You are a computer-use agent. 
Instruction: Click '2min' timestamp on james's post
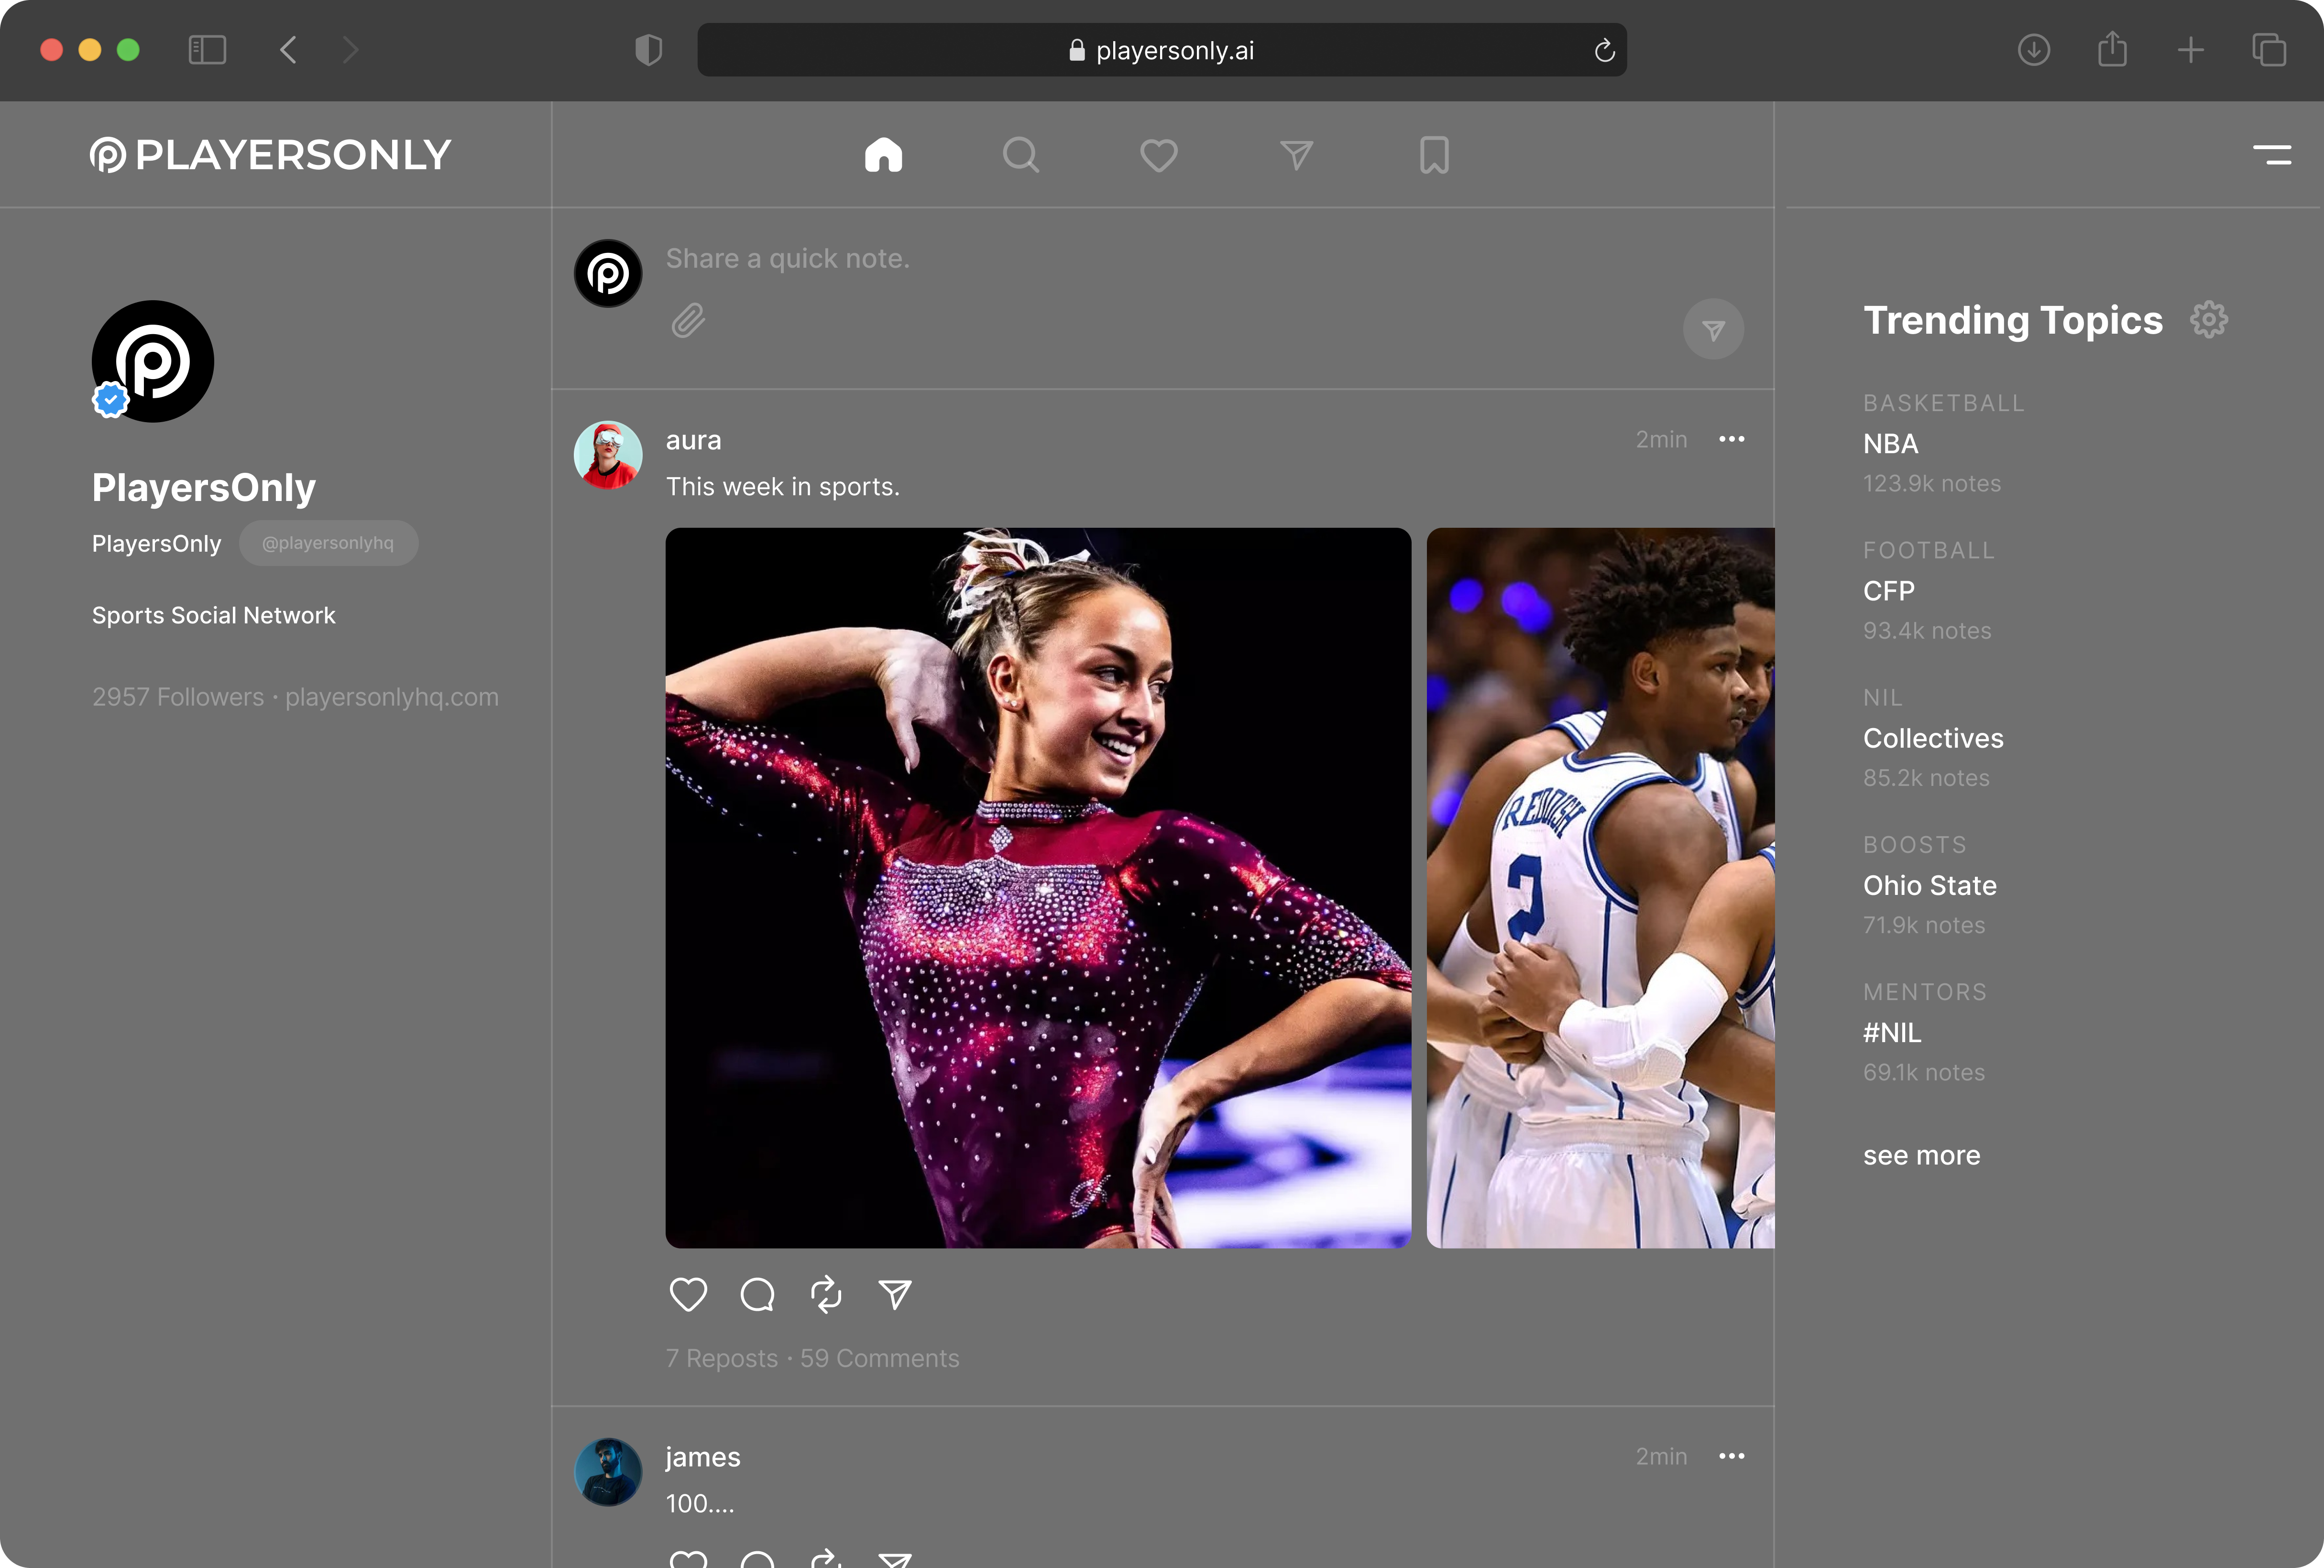pos(1661,1456)
